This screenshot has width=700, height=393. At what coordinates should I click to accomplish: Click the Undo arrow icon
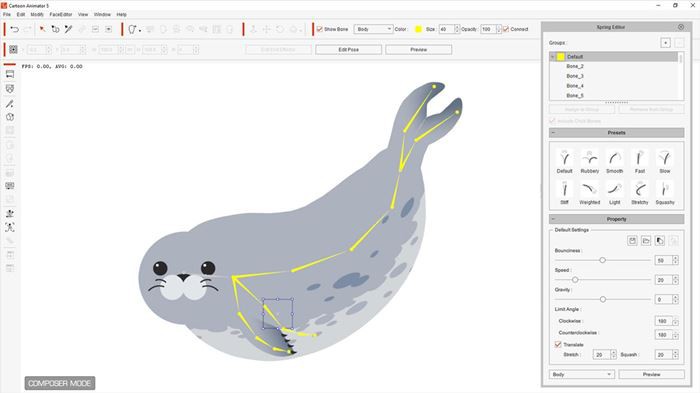coord(14,29)
